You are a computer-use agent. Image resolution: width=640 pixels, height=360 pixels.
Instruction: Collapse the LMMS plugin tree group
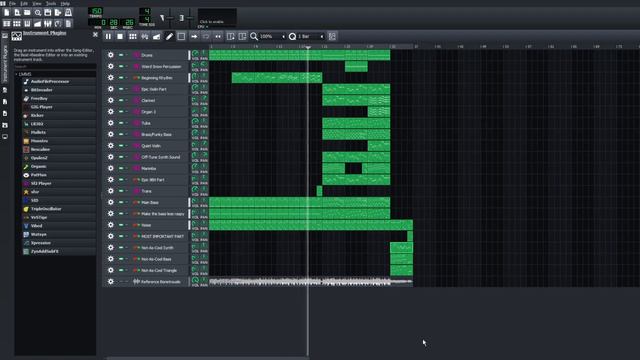16,74
